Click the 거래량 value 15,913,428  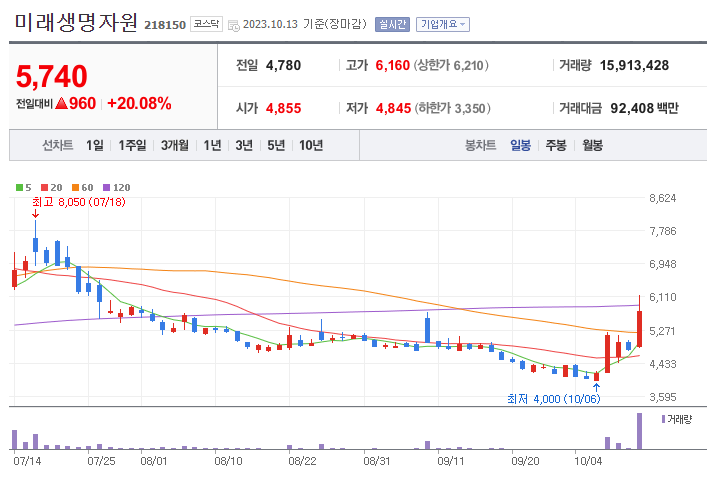click(634, 65)
